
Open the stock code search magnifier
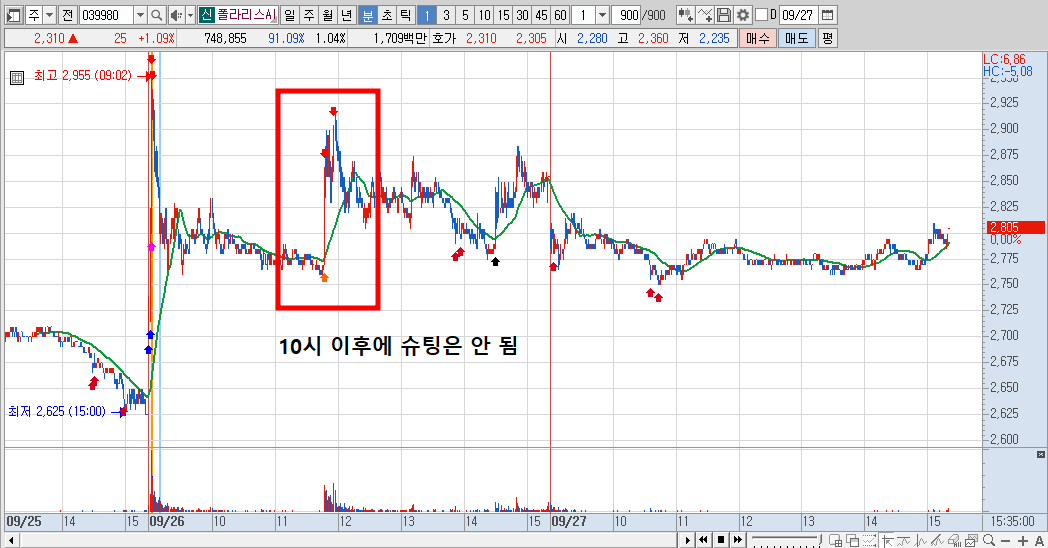[156, 15]
